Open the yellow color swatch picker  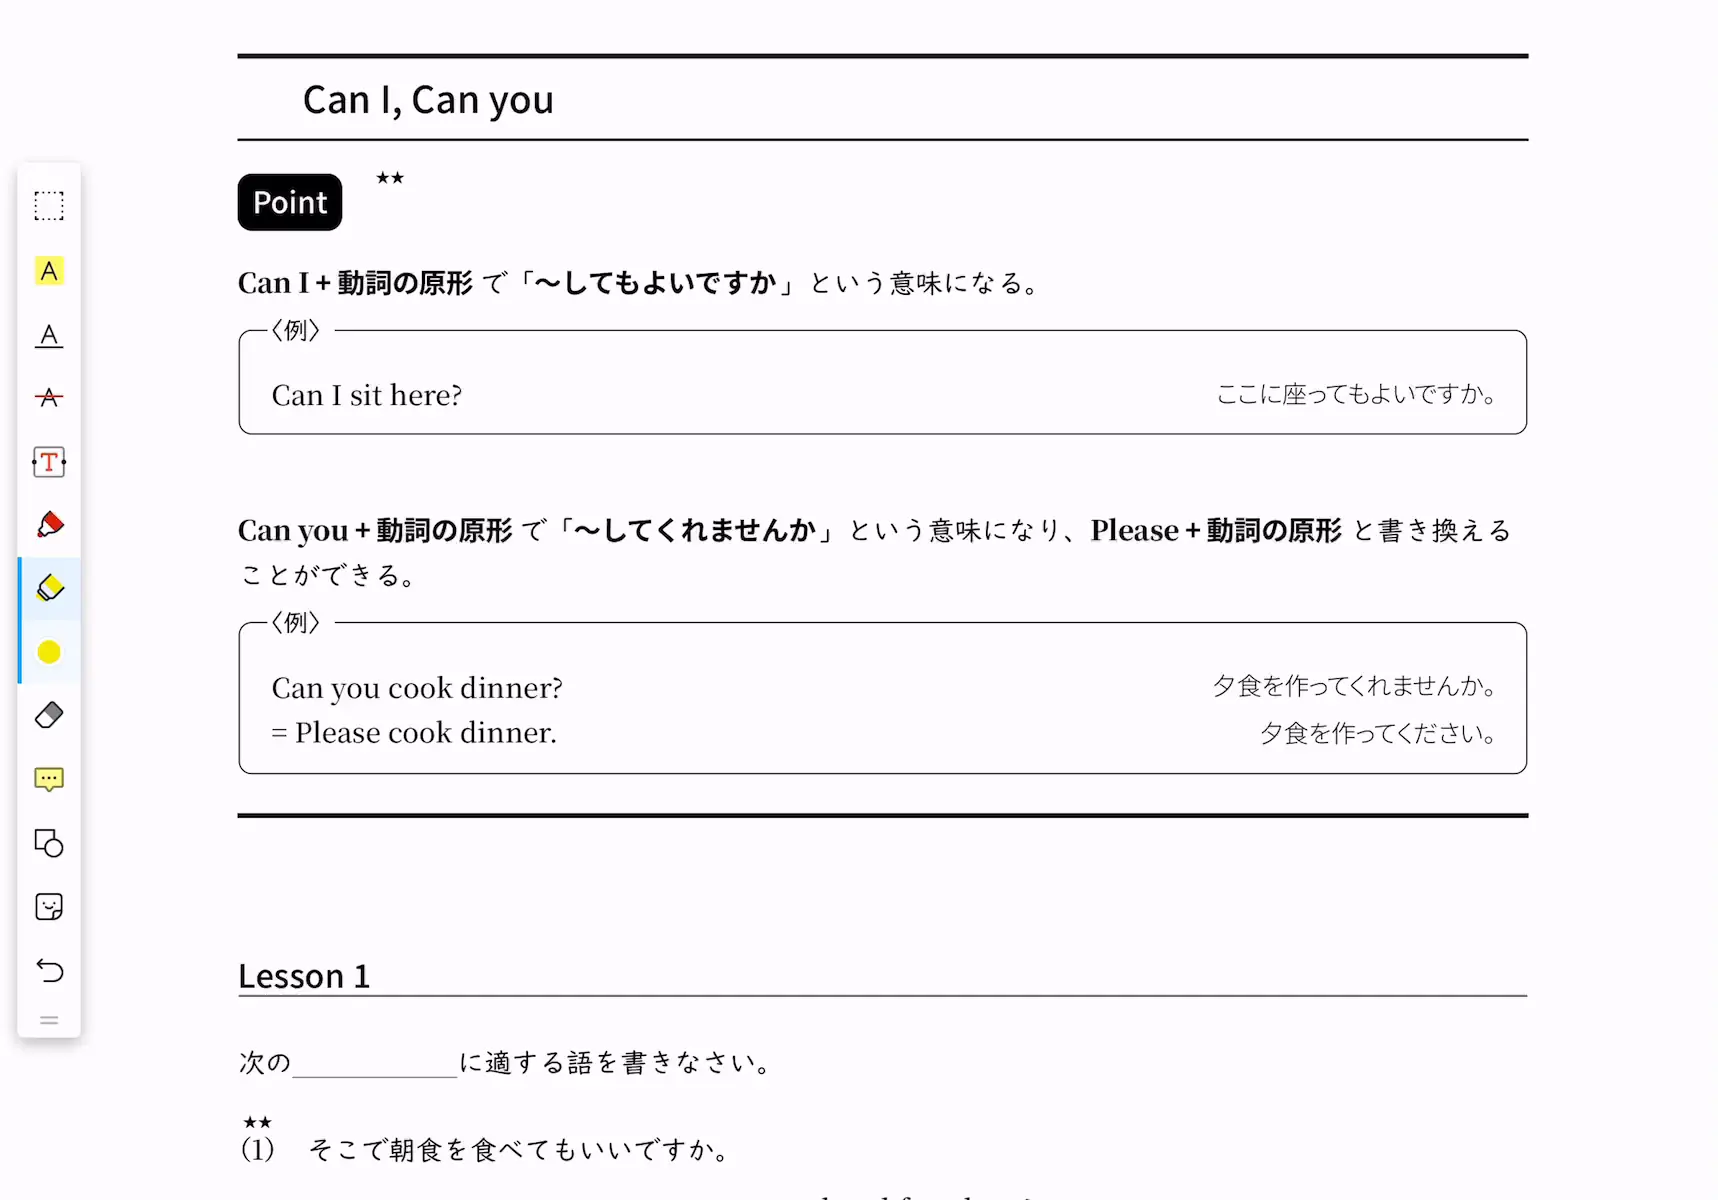pyautogui.click(x=49, y=652)
